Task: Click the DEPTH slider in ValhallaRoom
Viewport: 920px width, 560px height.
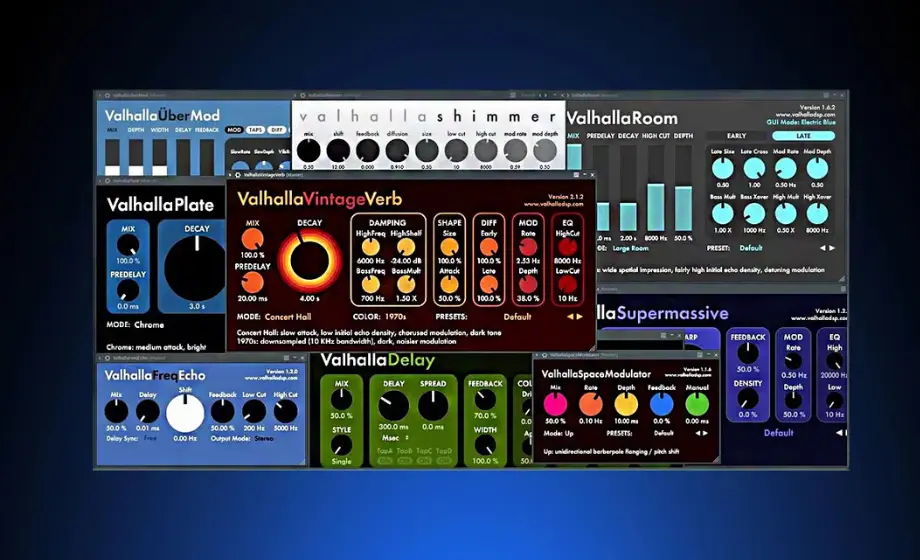Action: (x=683, y=188)
